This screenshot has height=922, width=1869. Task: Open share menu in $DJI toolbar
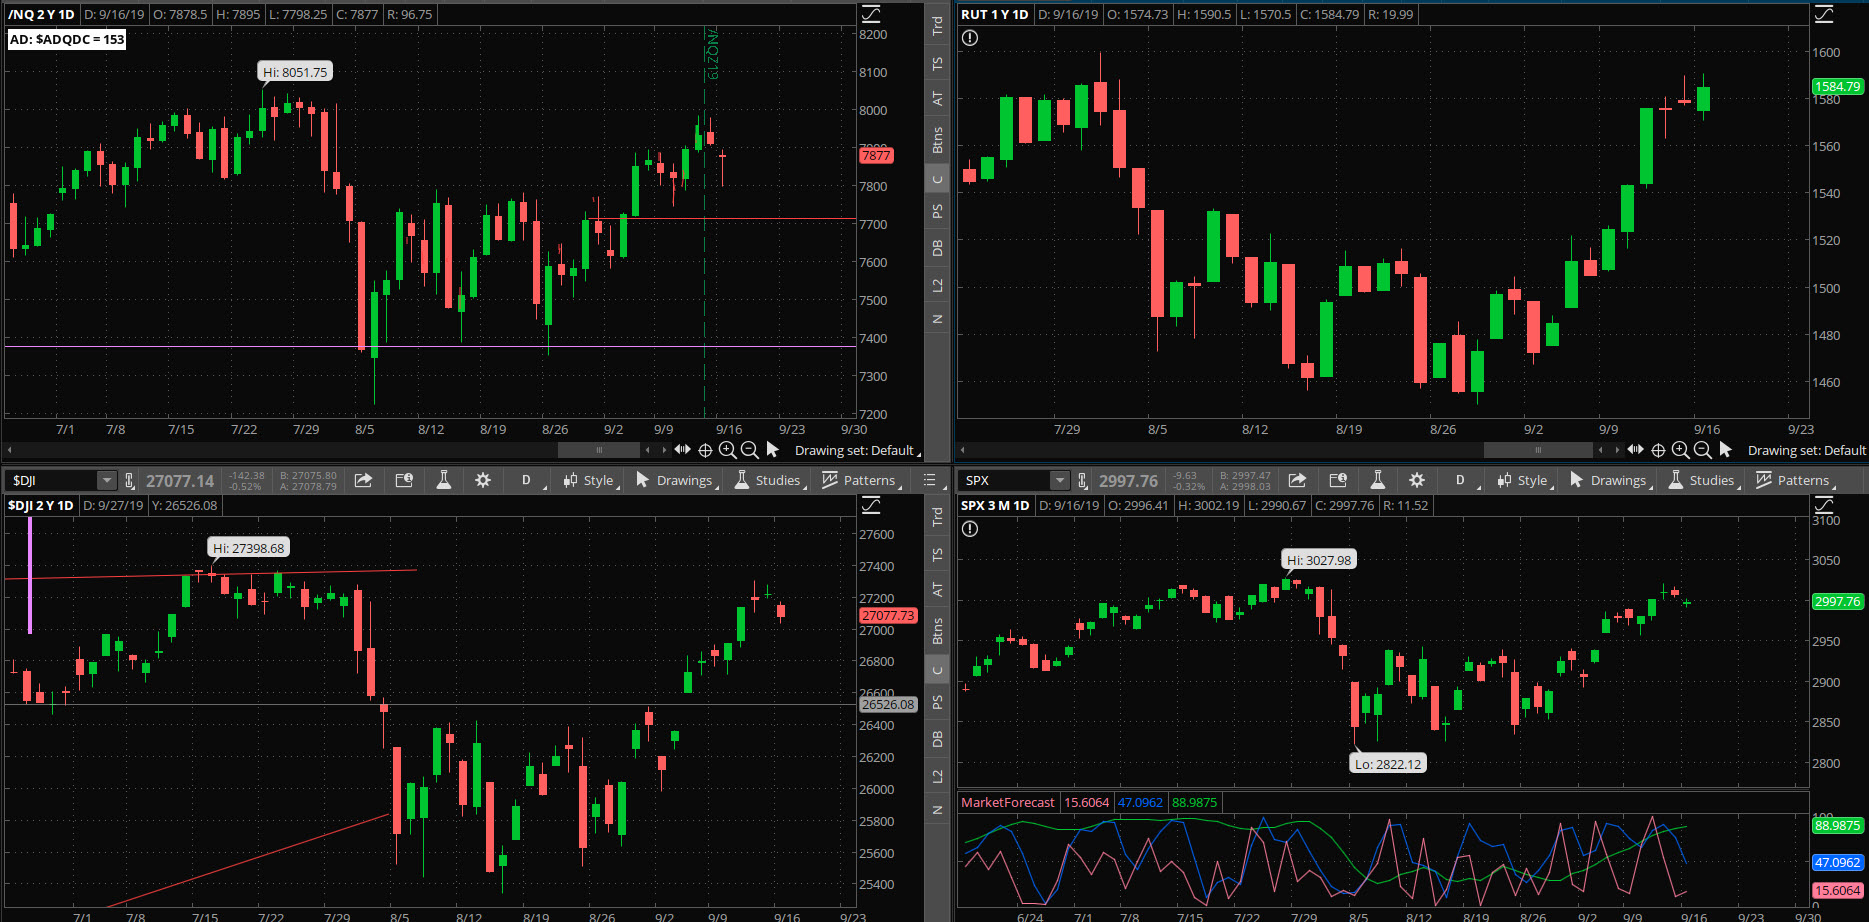(363, 480)
